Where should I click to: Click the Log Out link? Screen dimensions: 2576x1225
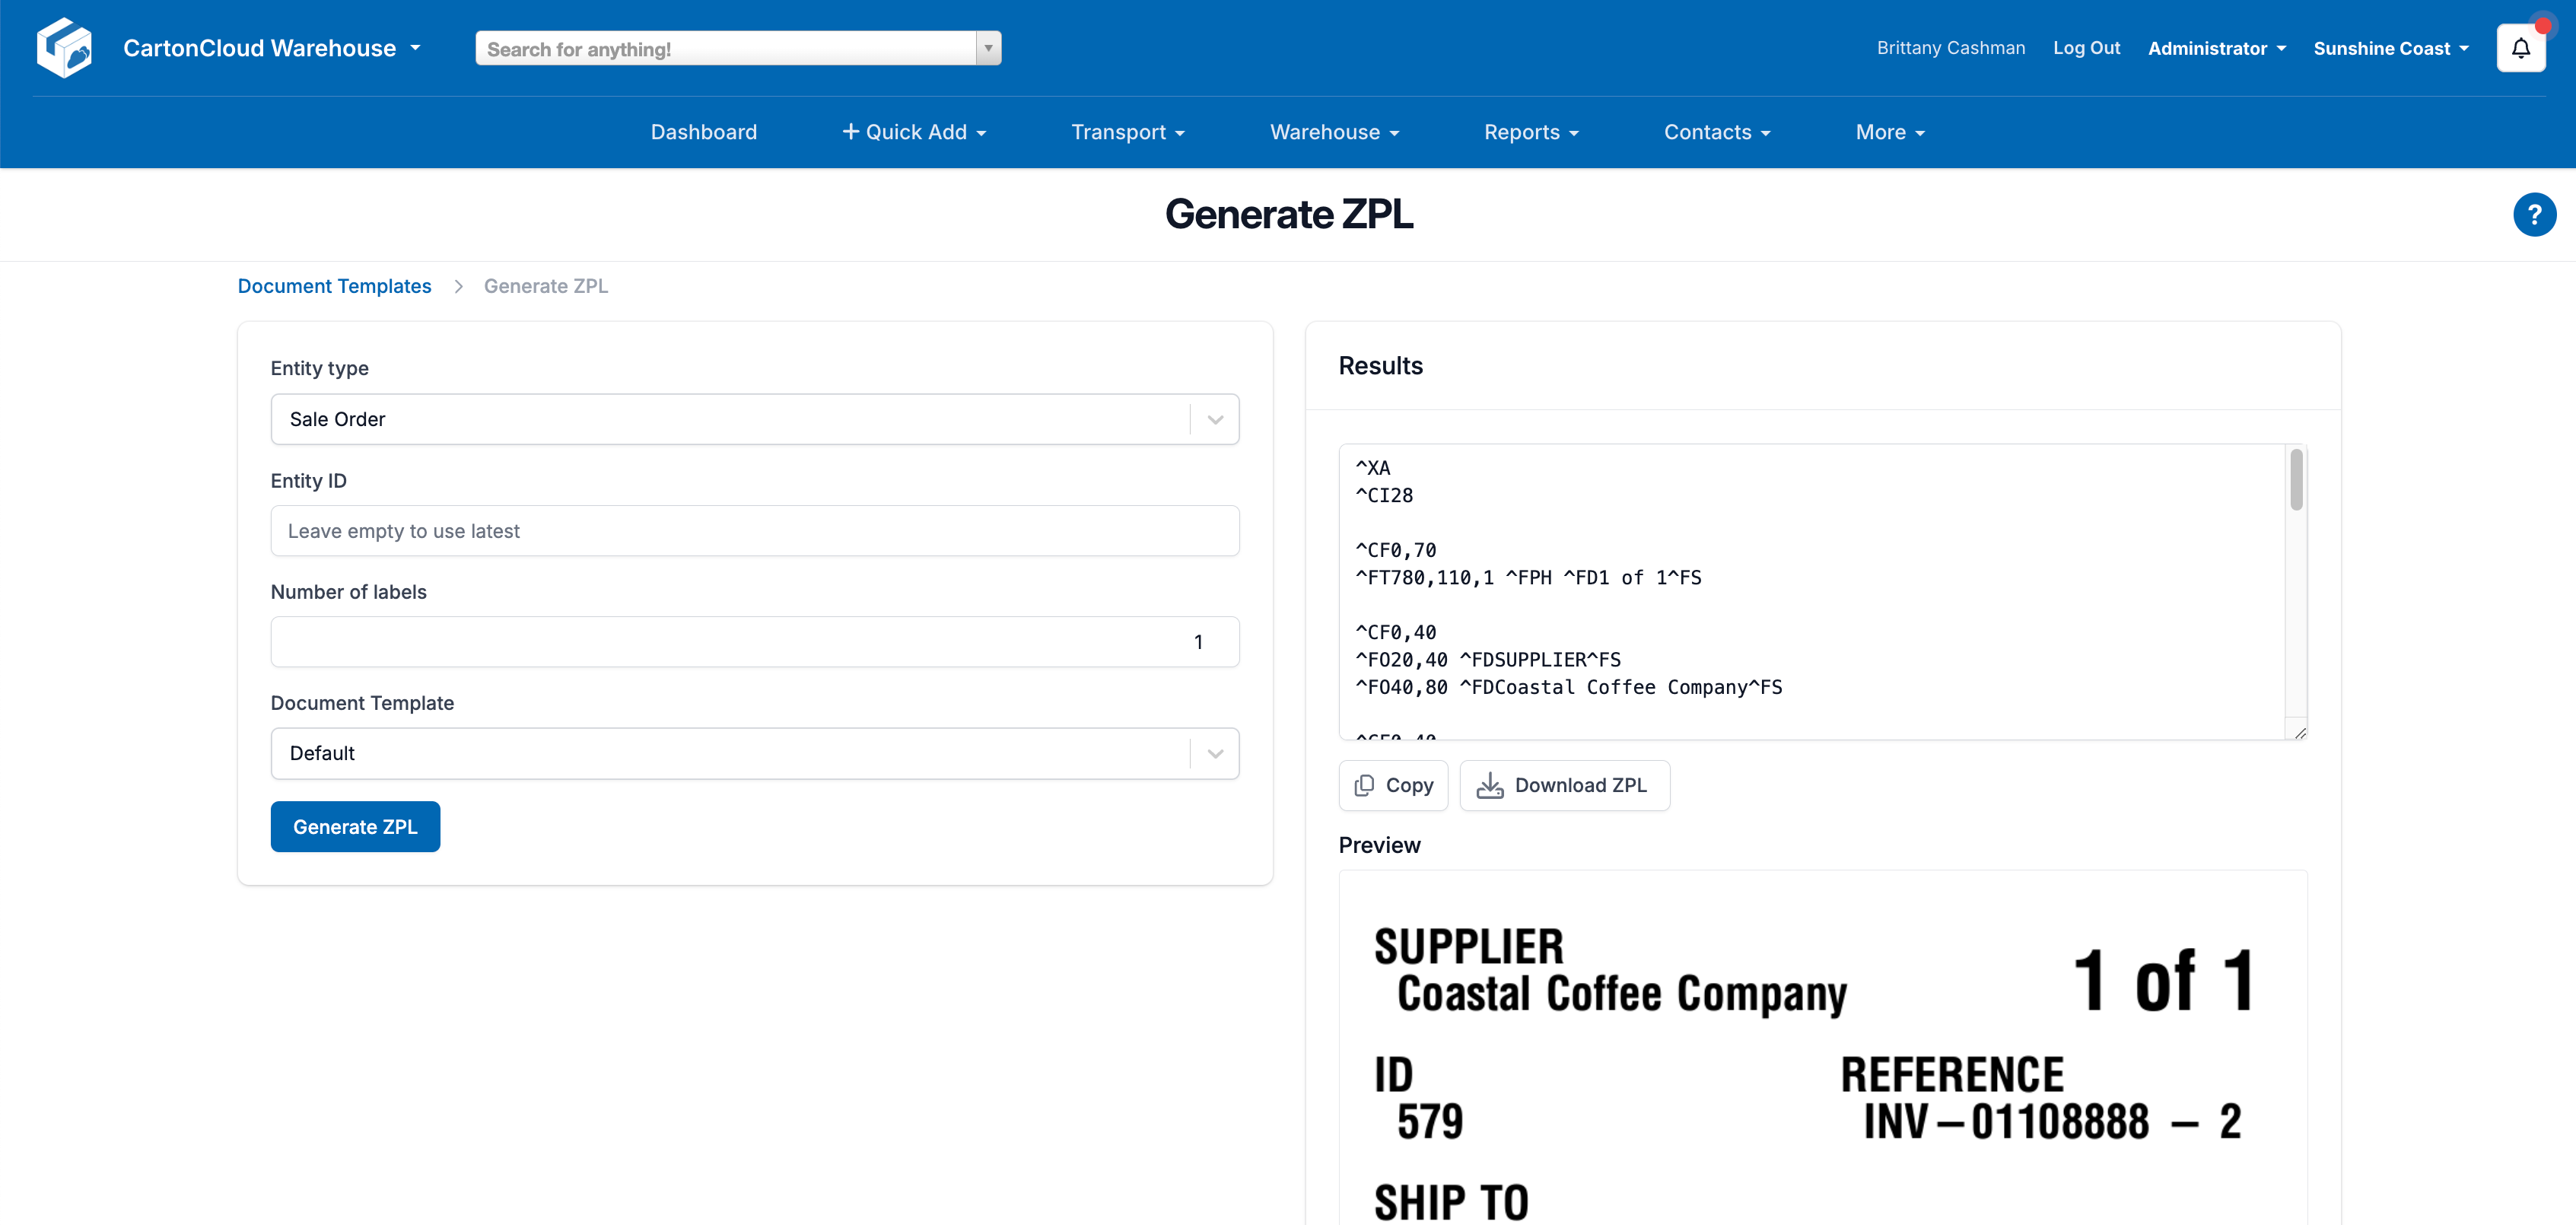tap(2085, 48)
